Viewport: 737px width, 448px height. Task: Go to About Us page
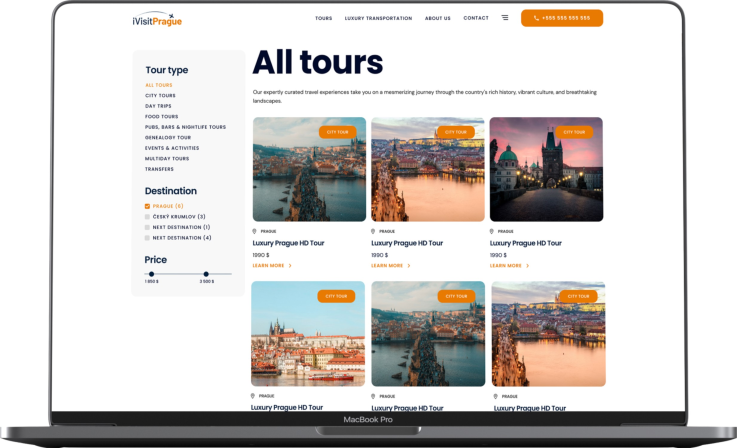[437, 18]
